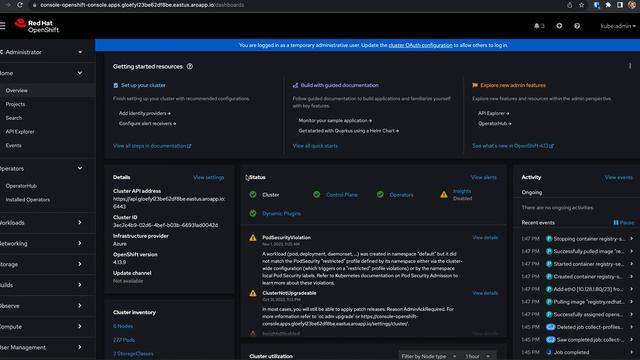Screen dimensions: 640x360
Task: Click the Getting started resources help icon
Action: [190, 66]
